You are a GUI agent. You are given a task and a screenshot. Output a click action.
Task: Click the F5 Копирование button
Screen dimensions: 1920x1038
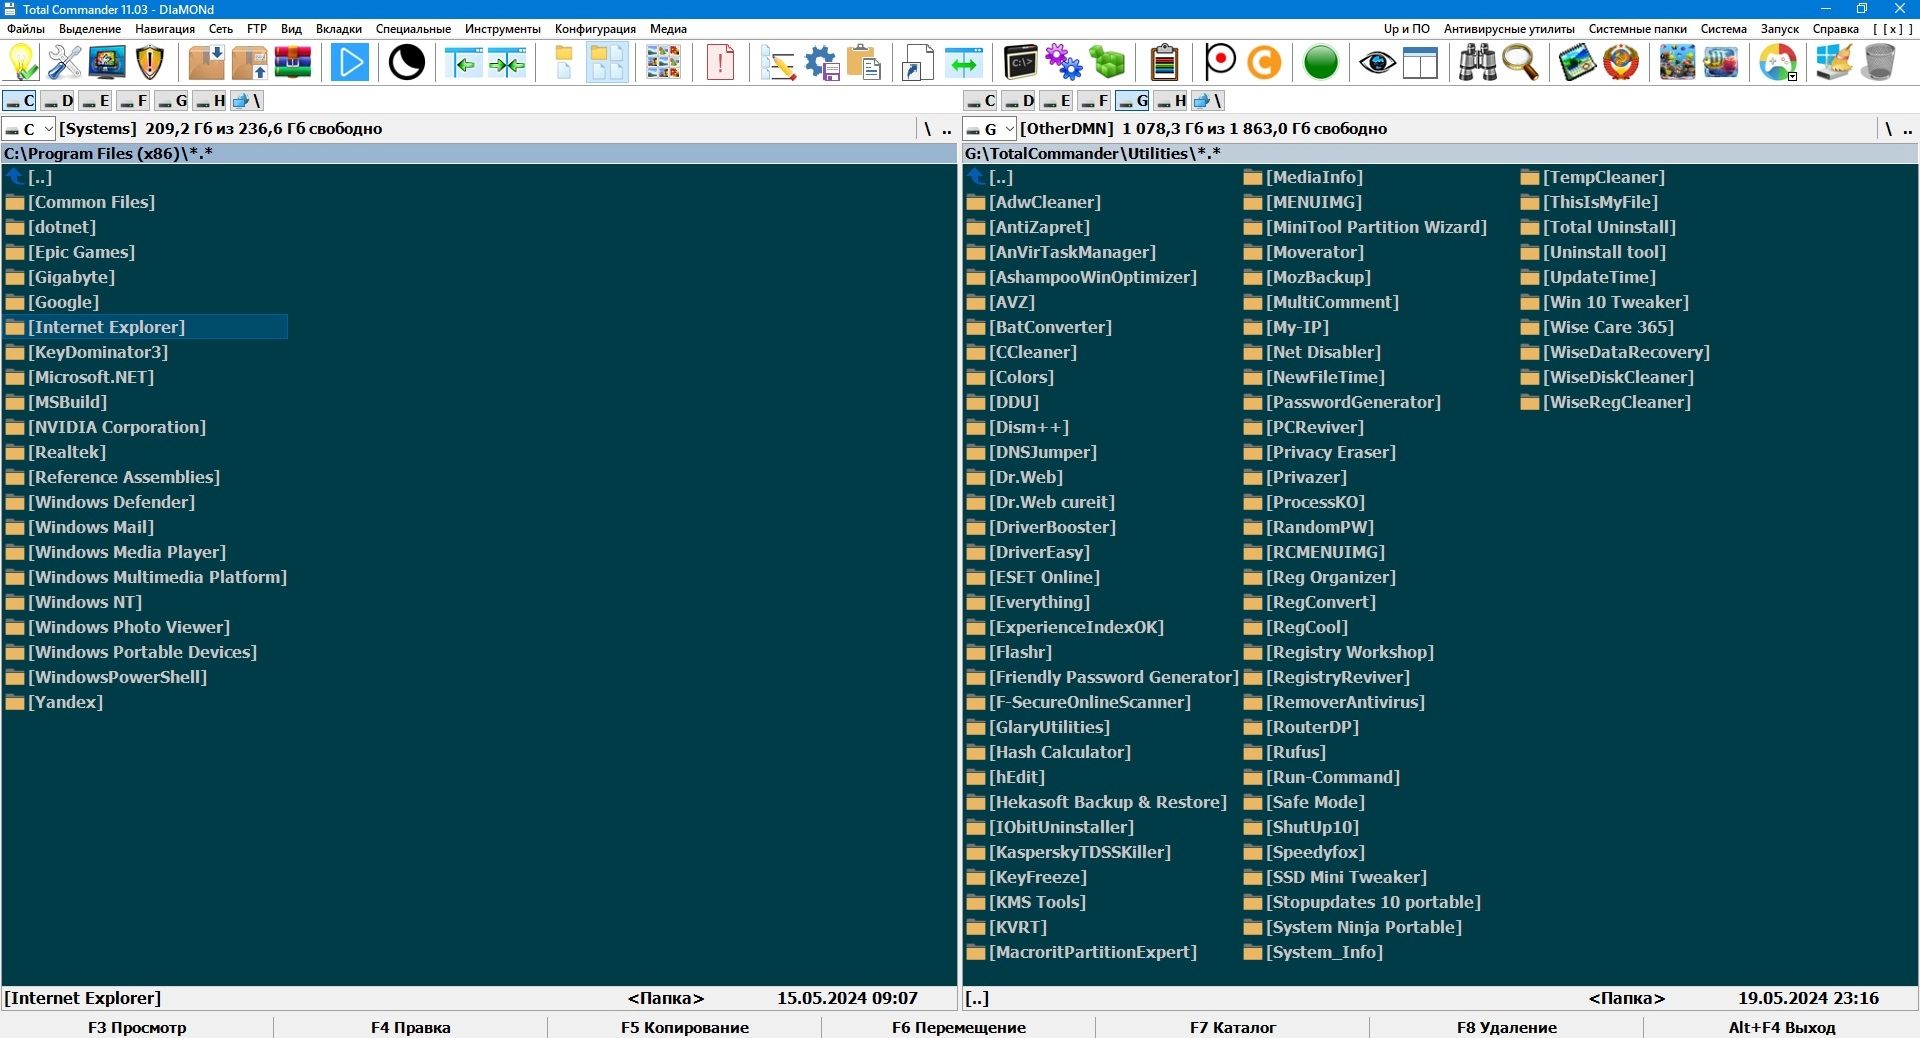[685, 1027]
